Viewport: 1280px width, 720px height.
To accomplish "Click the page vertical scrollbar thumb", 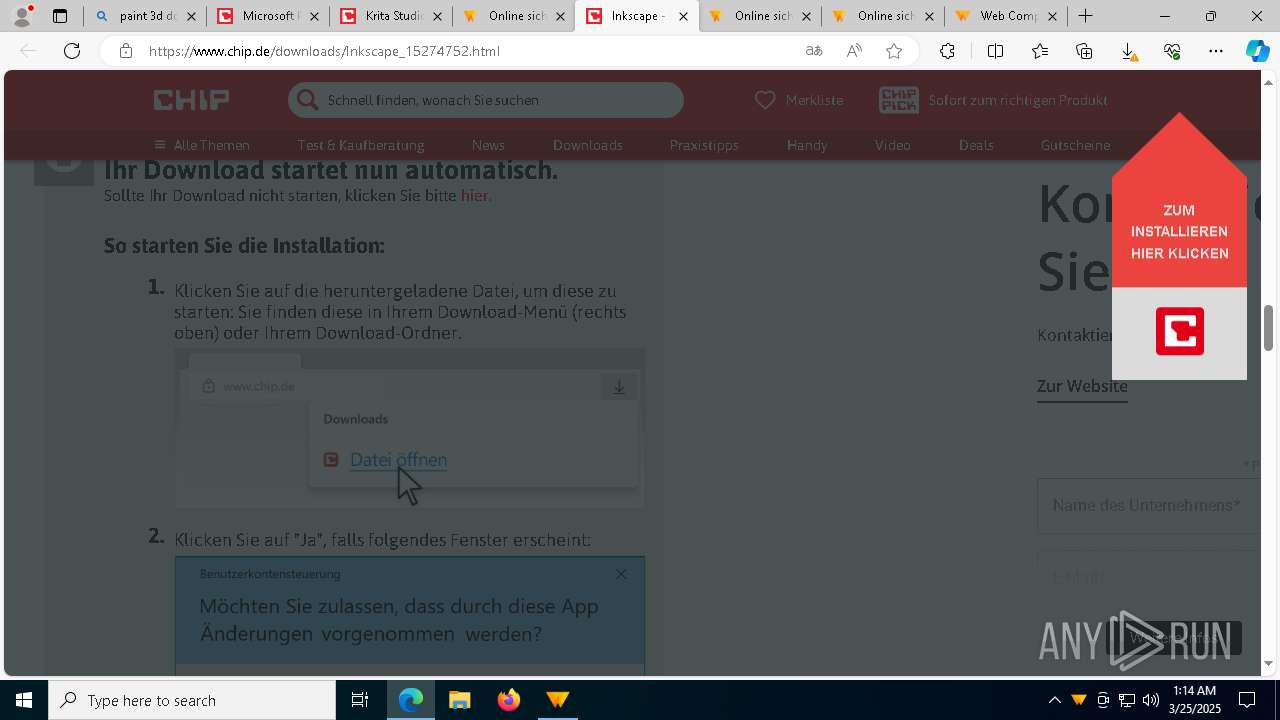I will 1269,328.
